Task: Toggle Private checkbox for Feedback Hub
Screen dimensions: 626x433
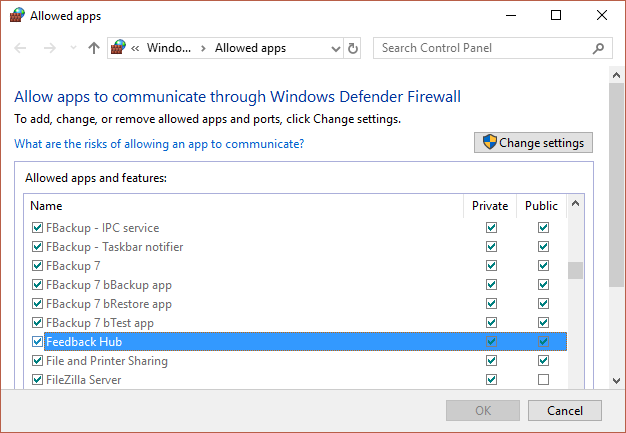Action: point(491,342)
